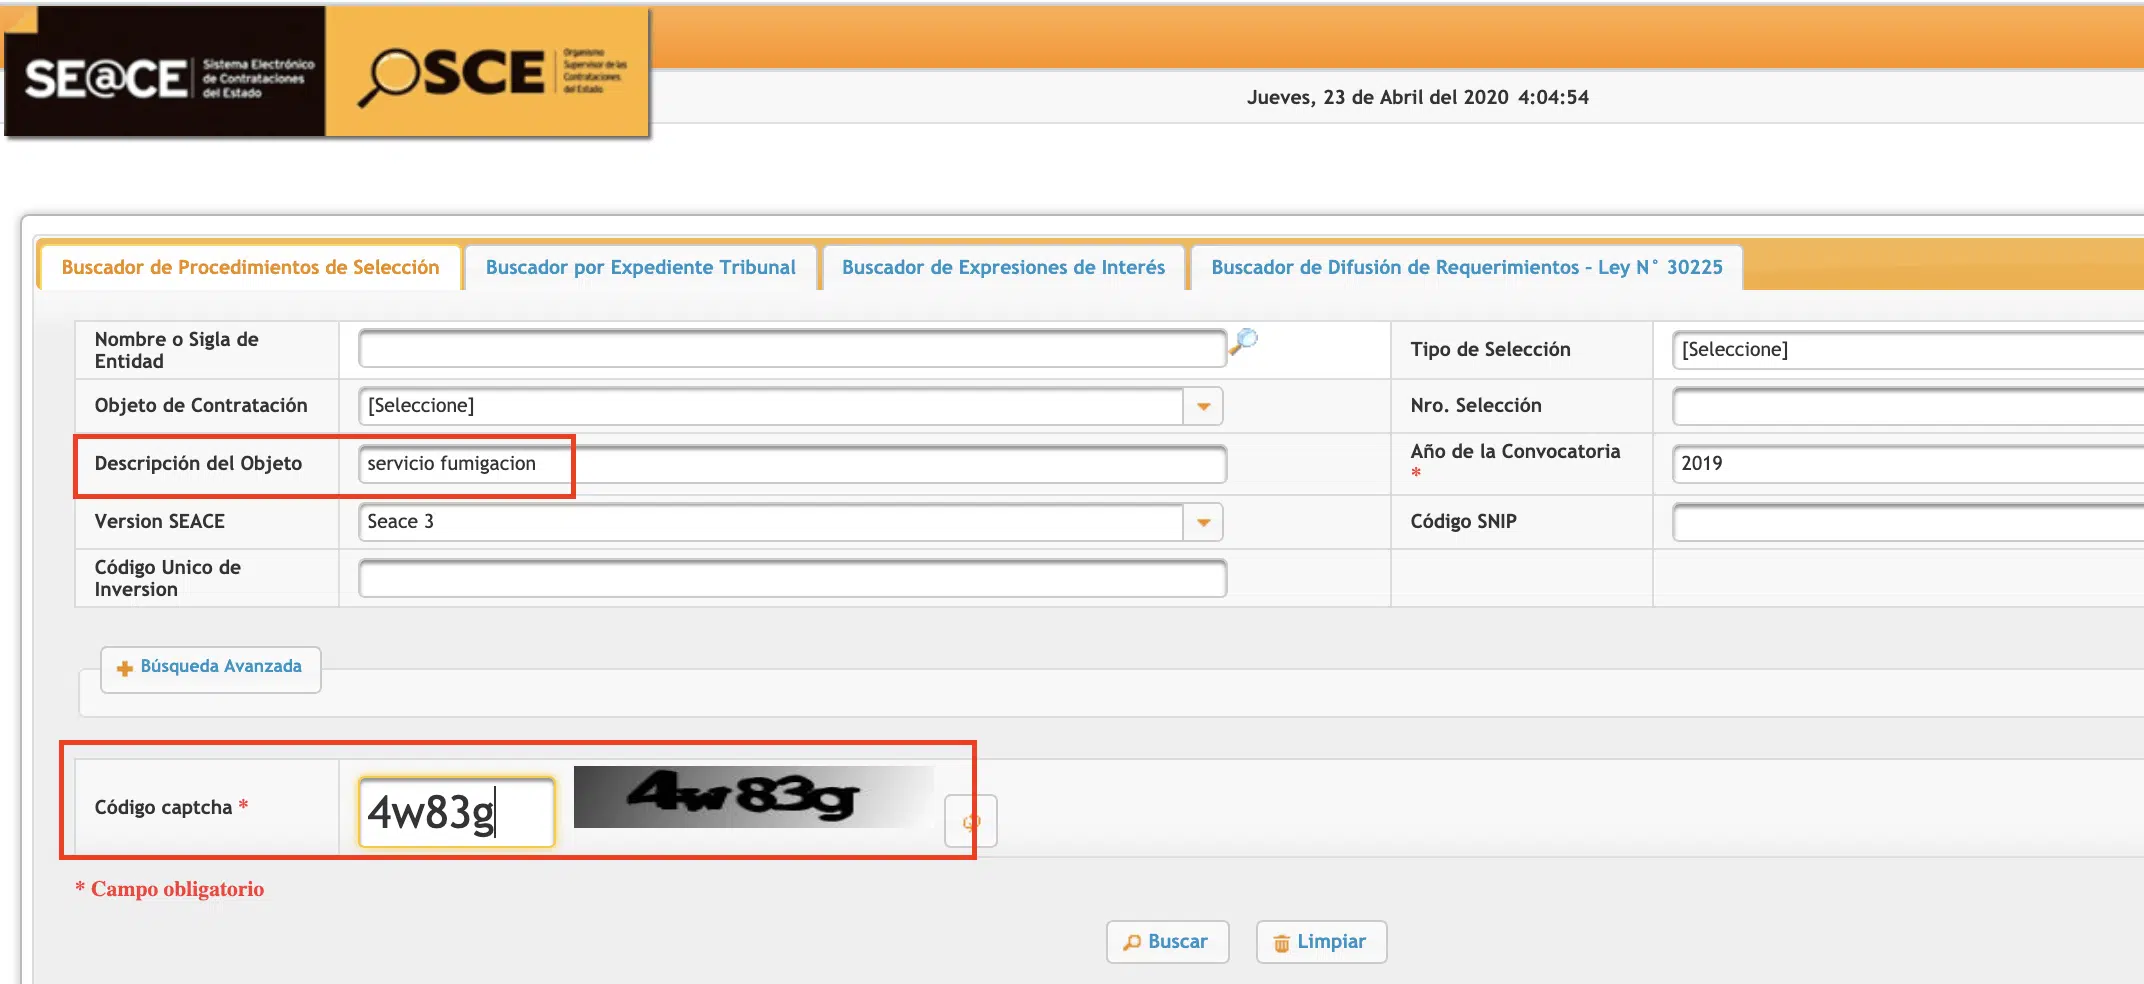Screen dimensions: 2144x984
Task: Click the Campo obligatorio note
Action: [x=170, y=889]
